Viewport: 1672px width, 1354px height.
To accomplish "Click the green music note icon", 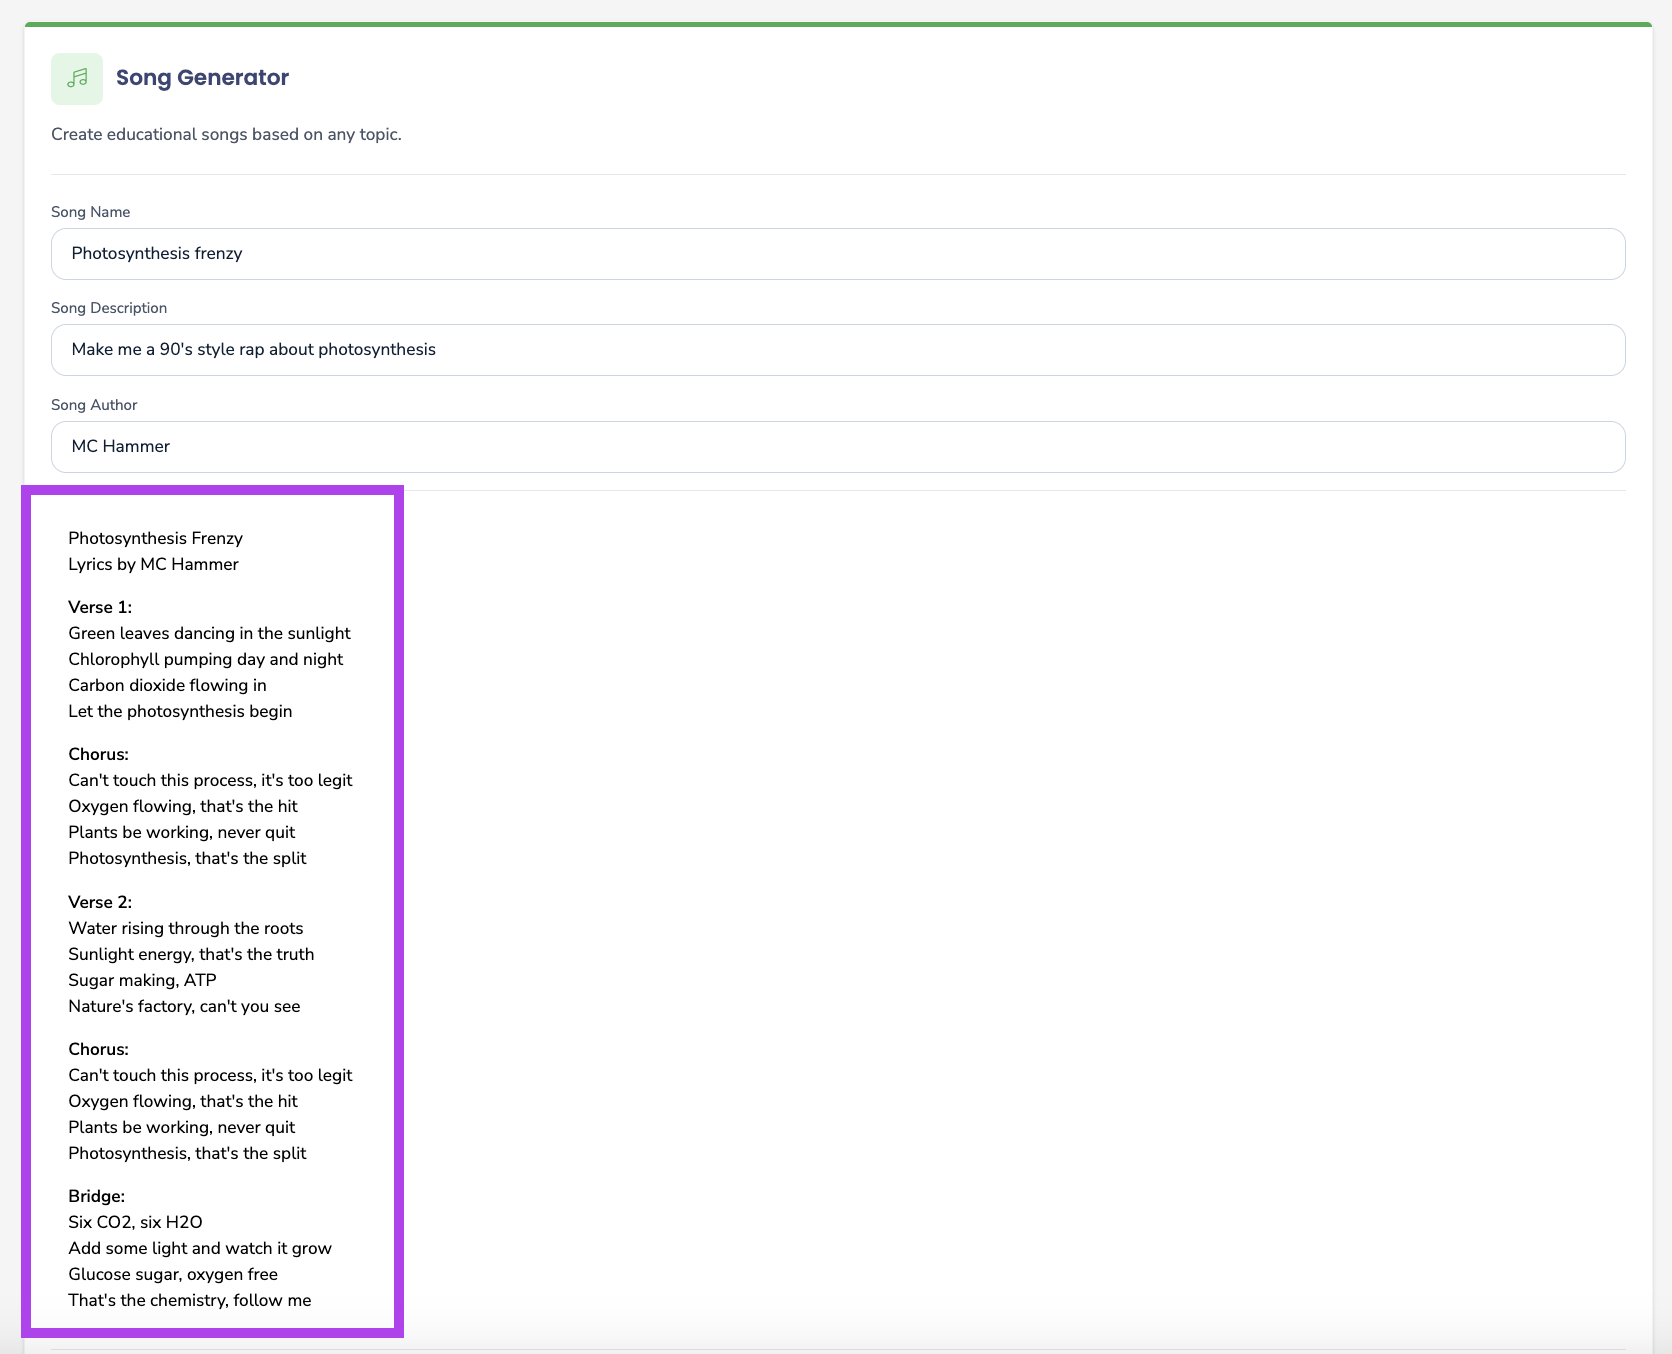I will click(x=77, y=78).
